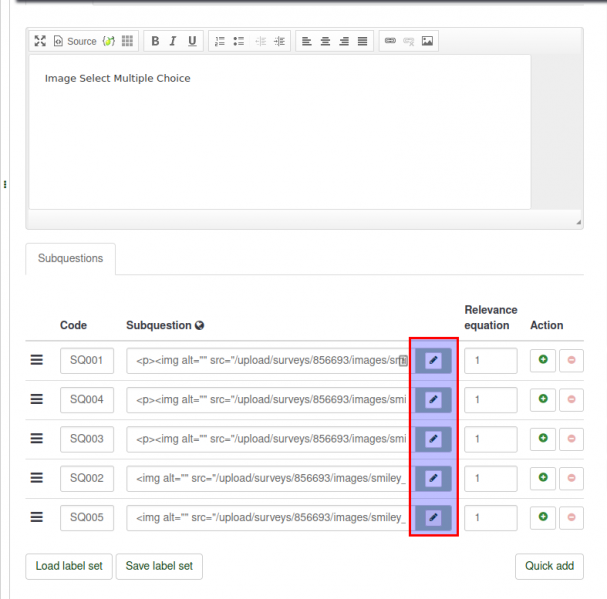Insert an image via the toolbar image icon
This screenshot has width=607, height=599.
click(427, 41)
